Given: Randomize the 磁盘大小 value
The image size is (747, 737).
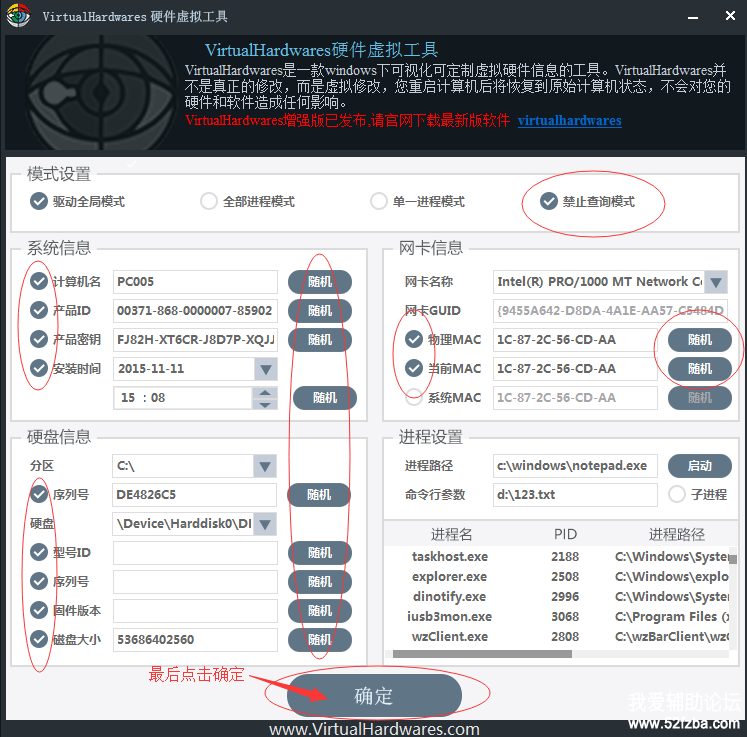Looking at the screenshot, I should point(320,639).
